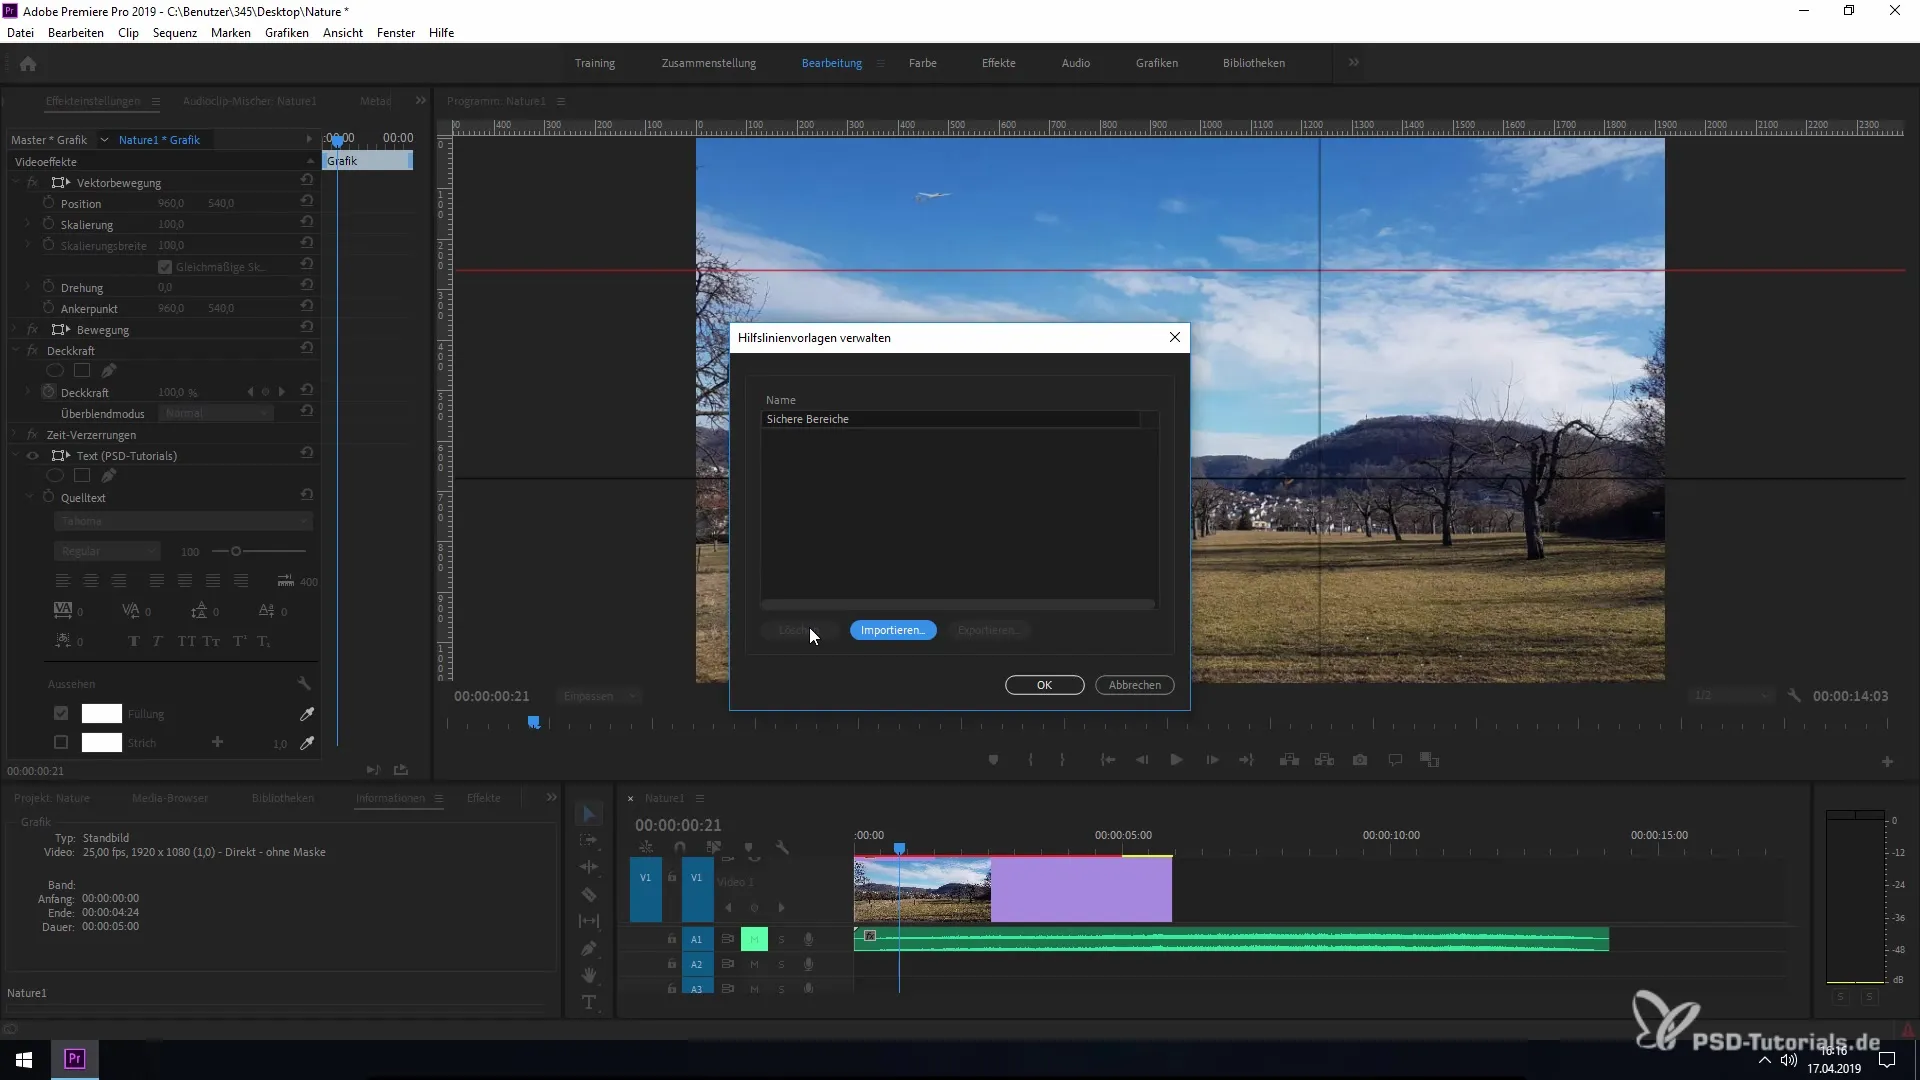The height and width of the screenshot is (1080, 1920).
Task: Unmute audio track A1
Action: (x=754, y=939)
